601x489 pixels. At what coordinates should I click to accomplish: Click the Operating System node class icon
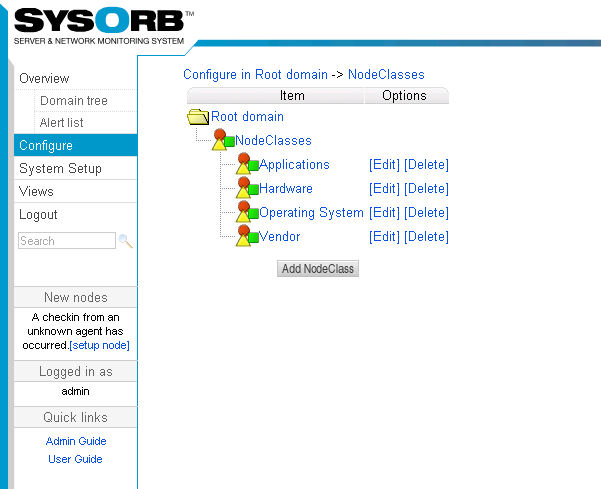click(x=247, y=212)
